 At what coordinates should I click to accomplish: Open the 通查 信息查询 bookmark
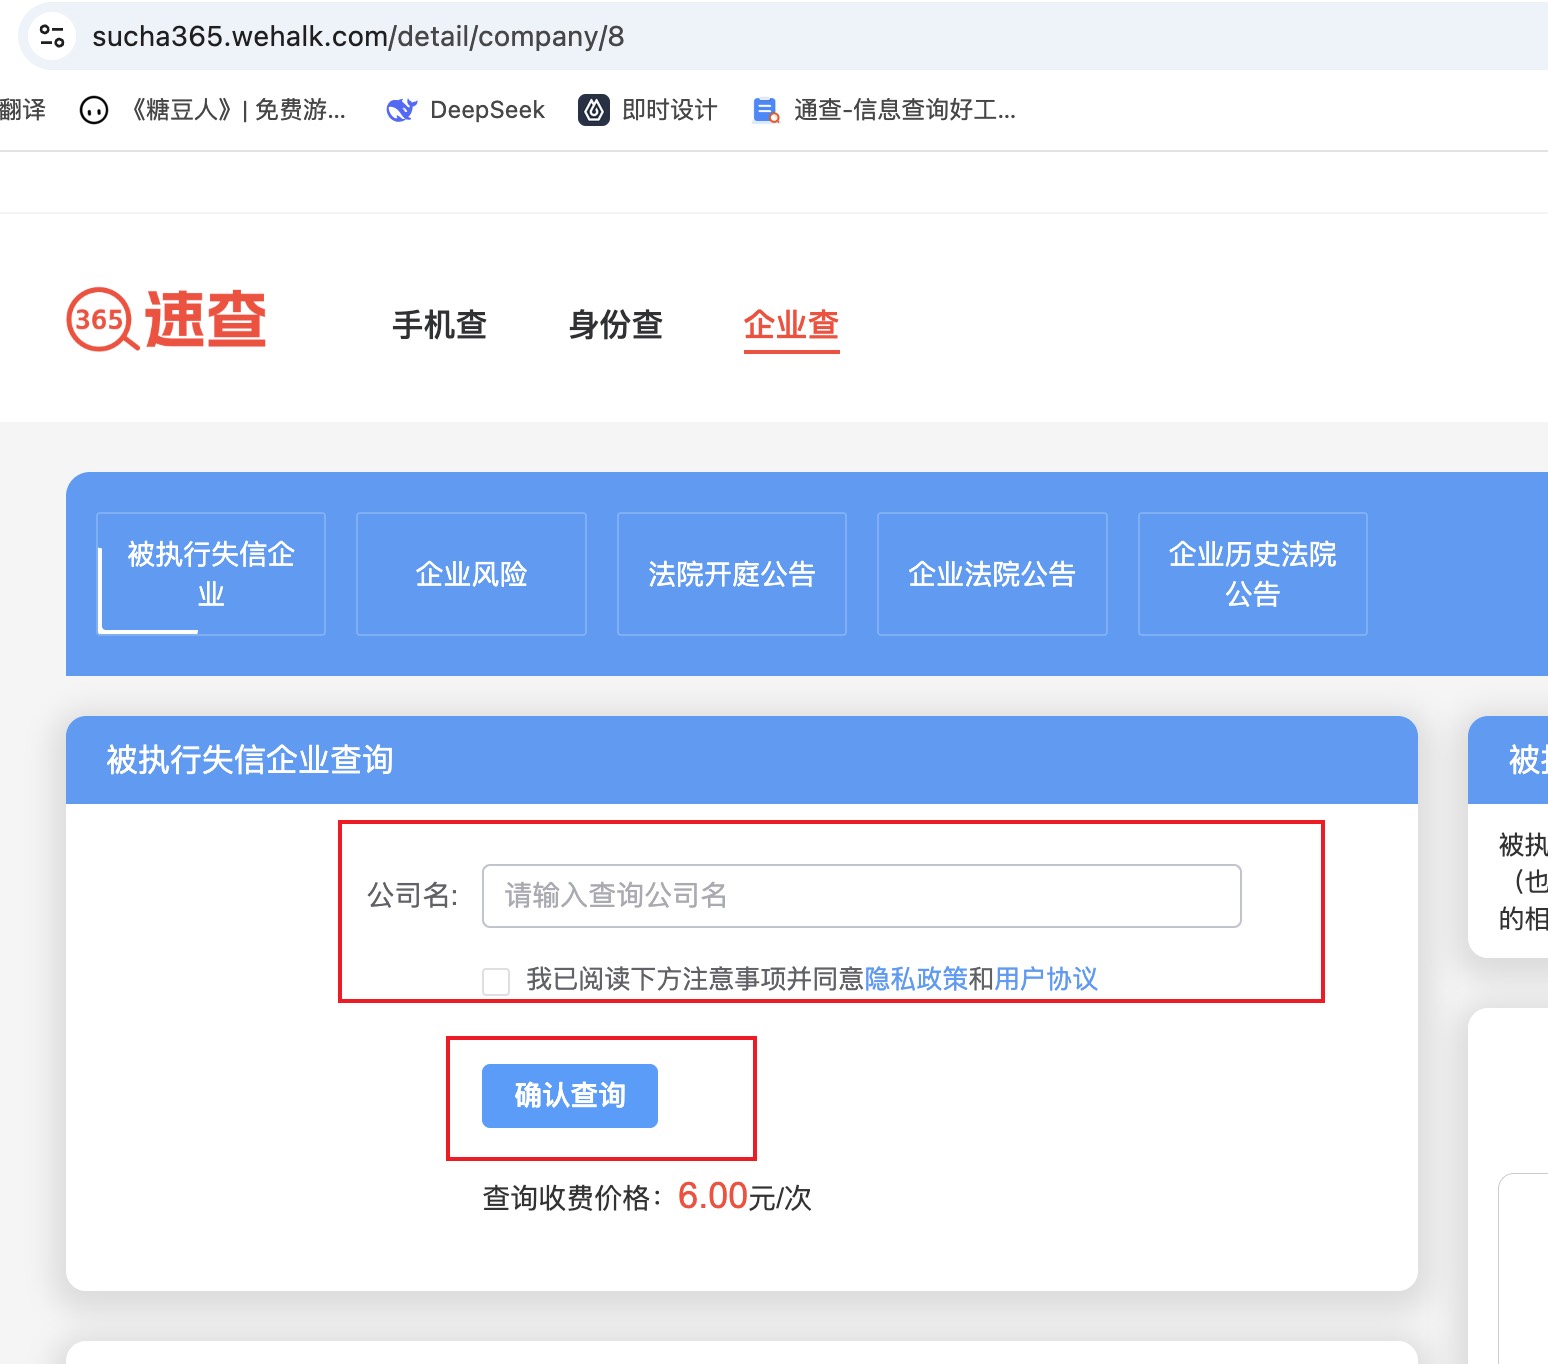pyautogui.click(x=884, y=110)
